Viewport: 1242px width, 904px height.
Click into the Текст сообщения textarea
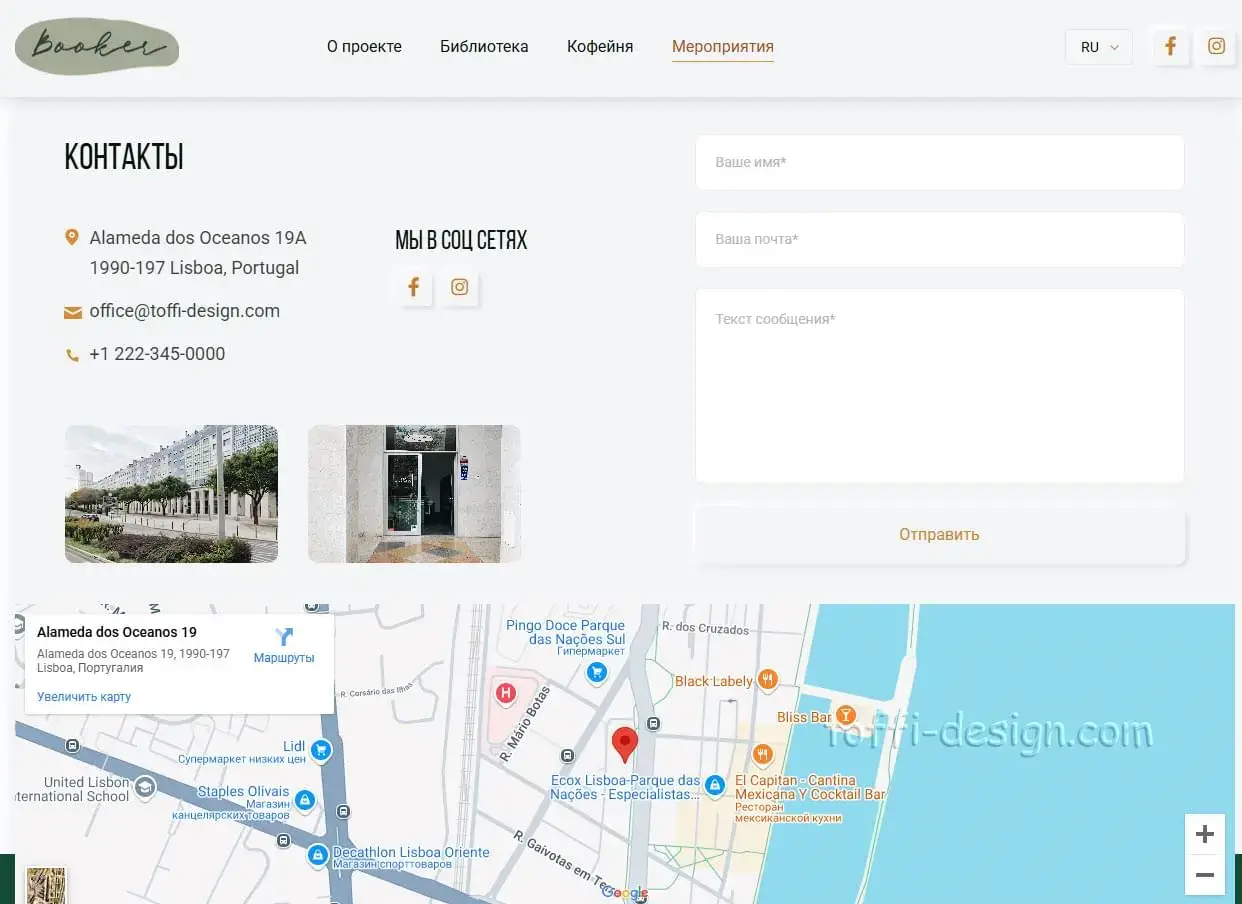pos(939,385)
